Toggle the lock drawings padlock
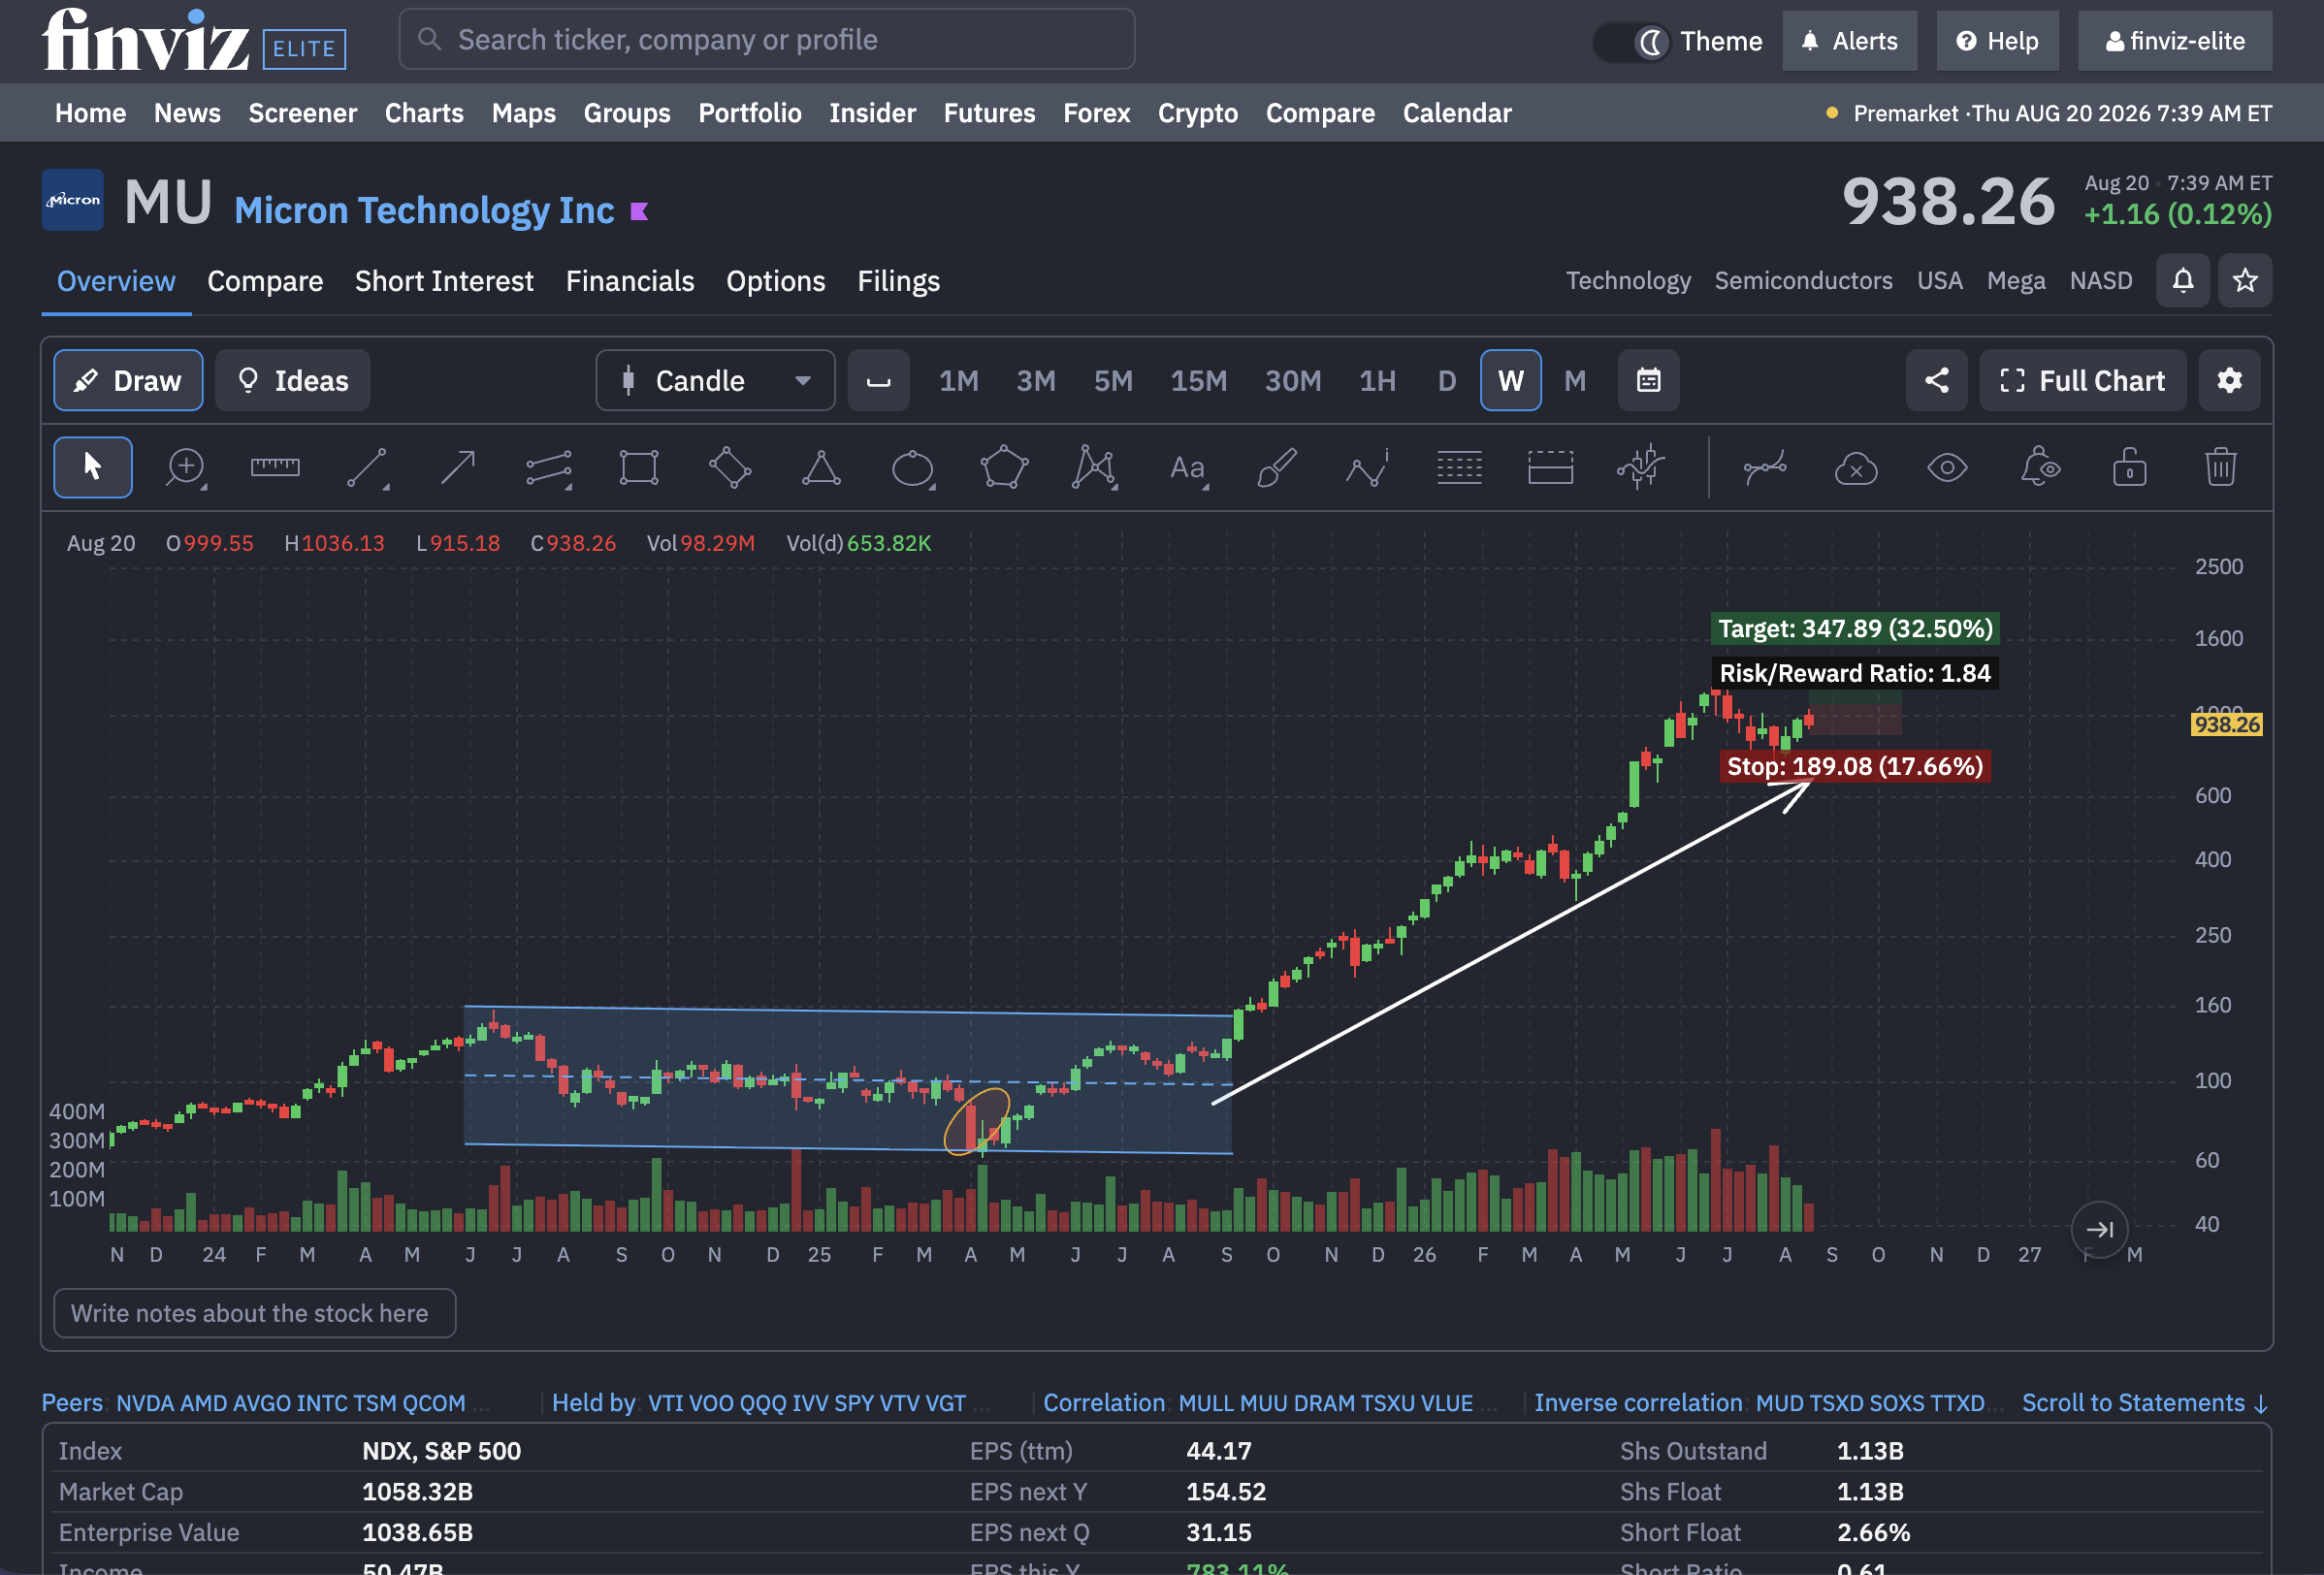 2129,467
